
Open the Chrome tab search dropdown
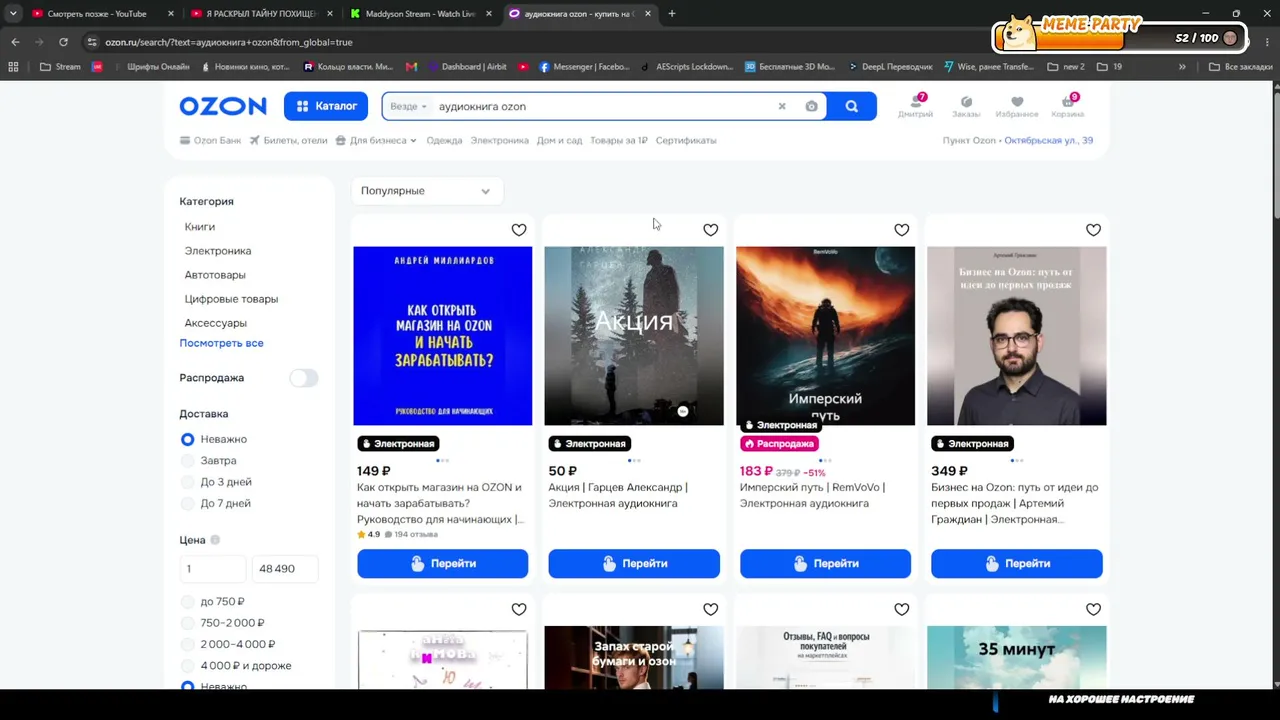click(x=13, y=14)
